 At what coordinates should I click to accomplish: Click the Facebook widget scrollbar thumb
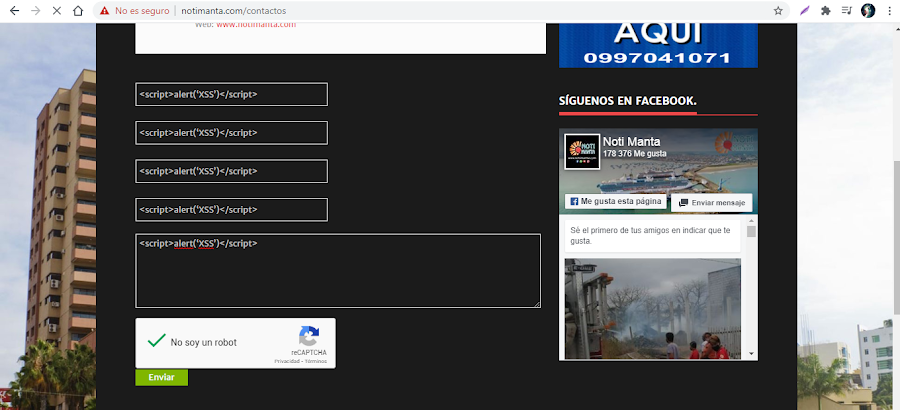point(751,231)
